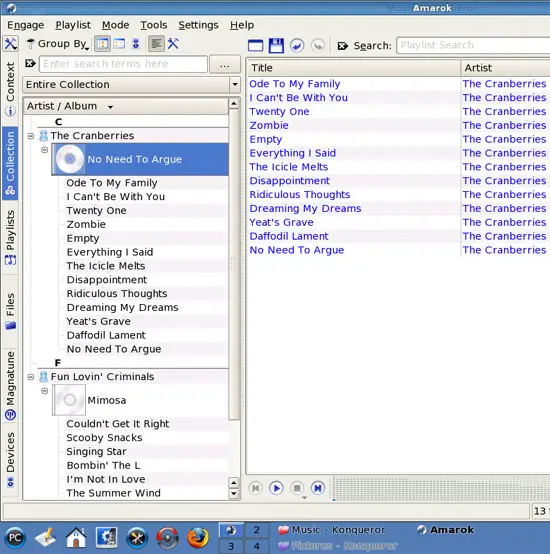Open the Entire Collection combo box
Screen dimensions: 550x554
click(131, 85)
